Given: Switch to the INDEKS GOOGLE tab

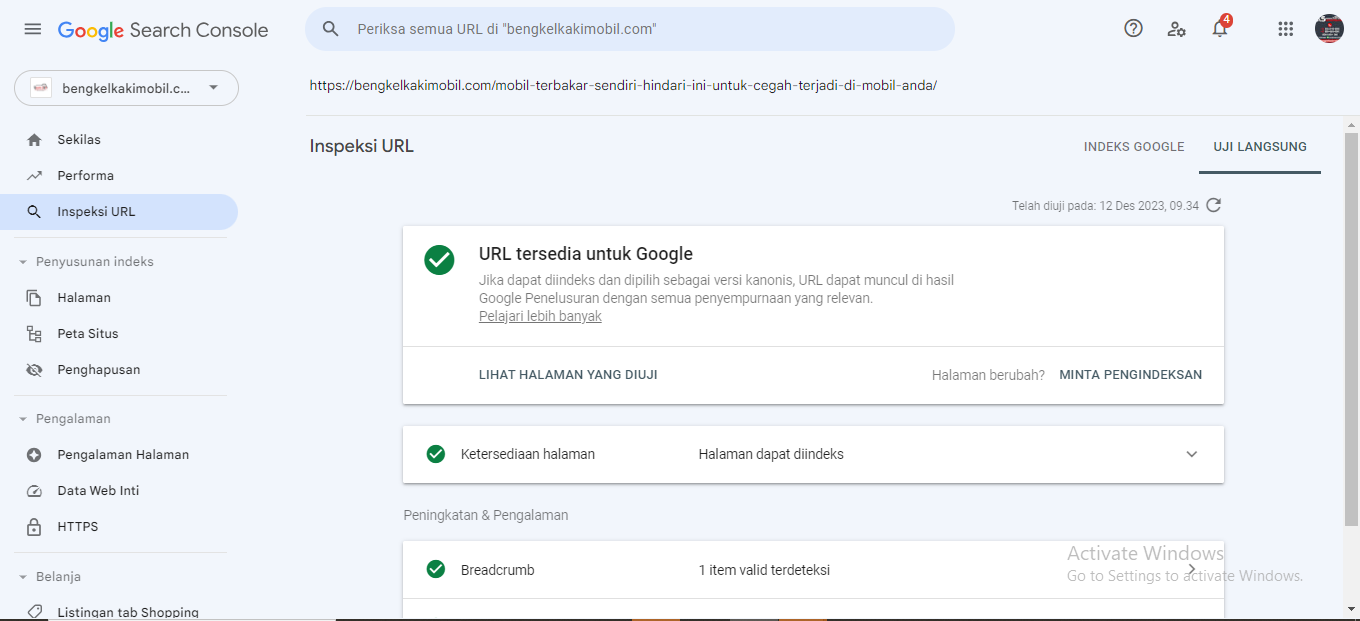Looking at the screenshot, I should coord(1134,147).
